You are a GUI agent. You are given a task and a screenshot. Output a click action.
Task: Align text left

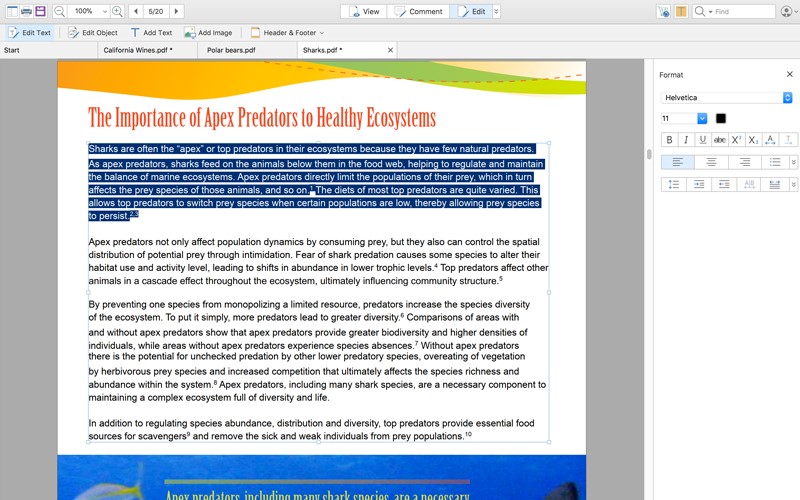coord(678,162)
